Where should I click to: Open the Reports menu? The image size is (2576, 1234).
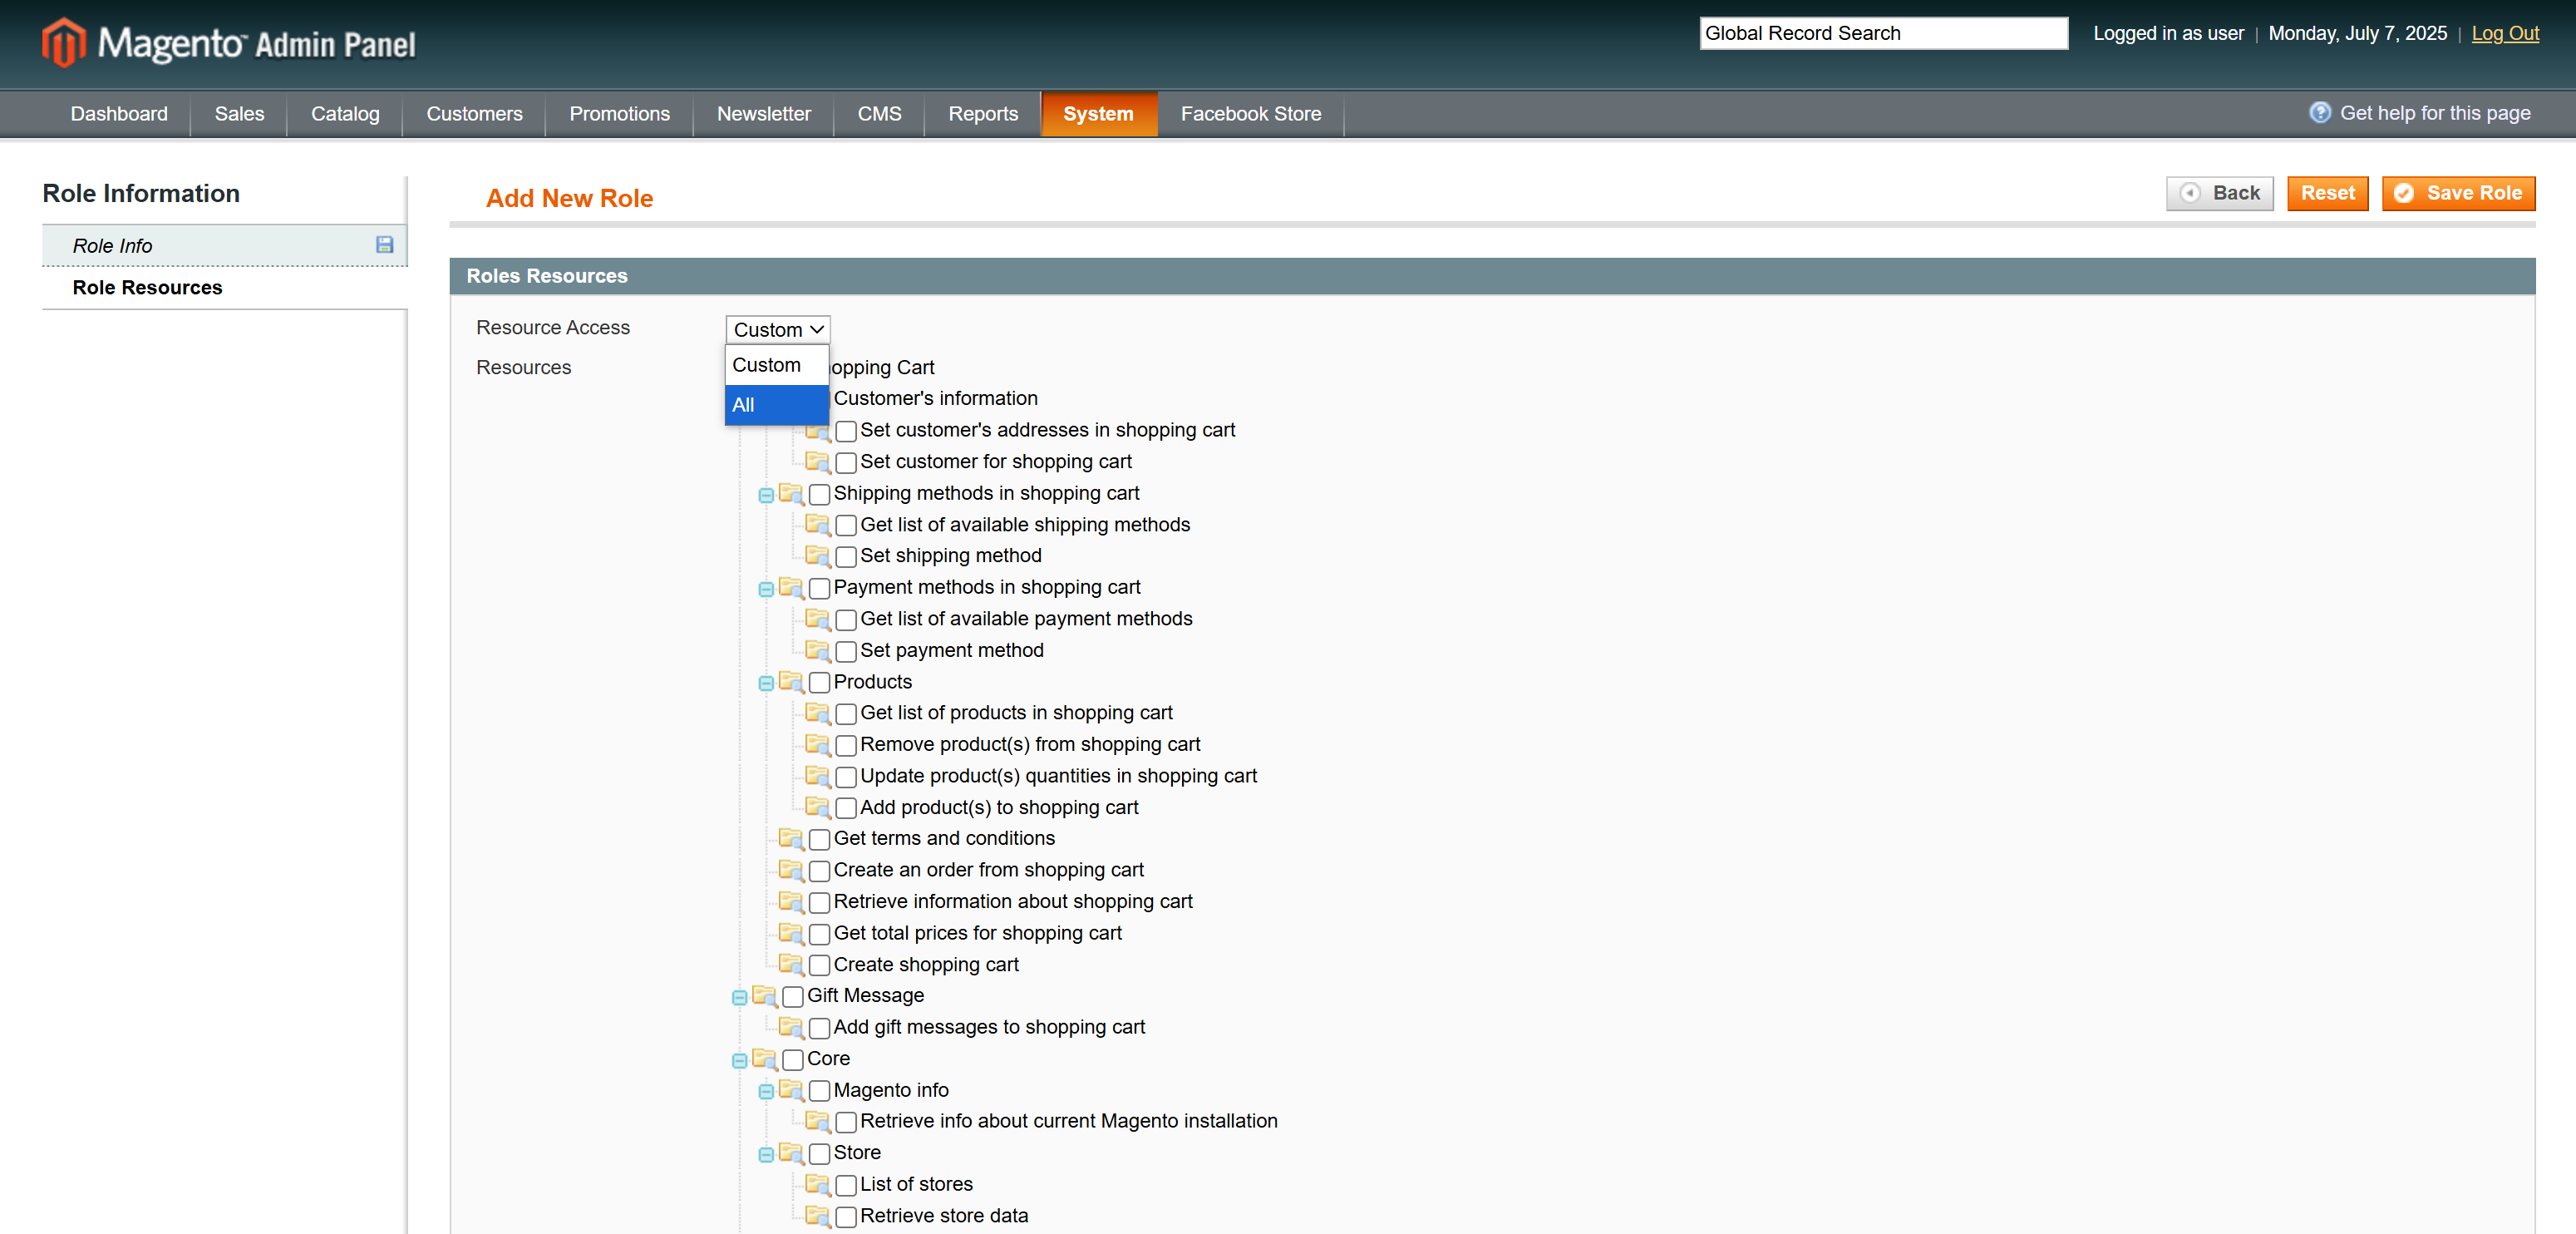click(x=983, y=114)
